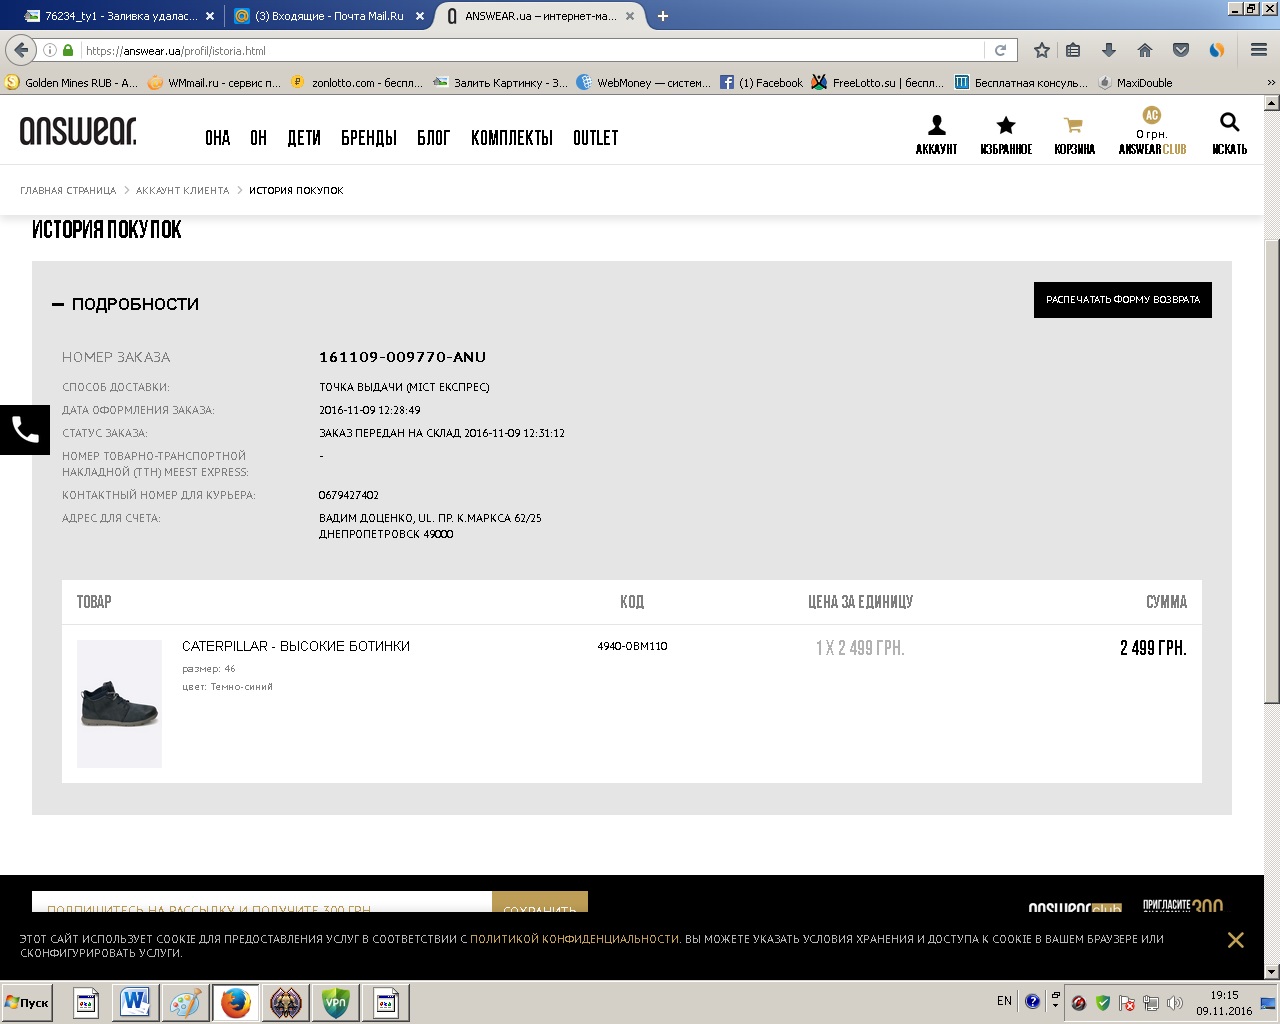This screenshot has width=1280, height=1024.
Task: Click the green padlock site identity icon
Action: pos(68,50)
